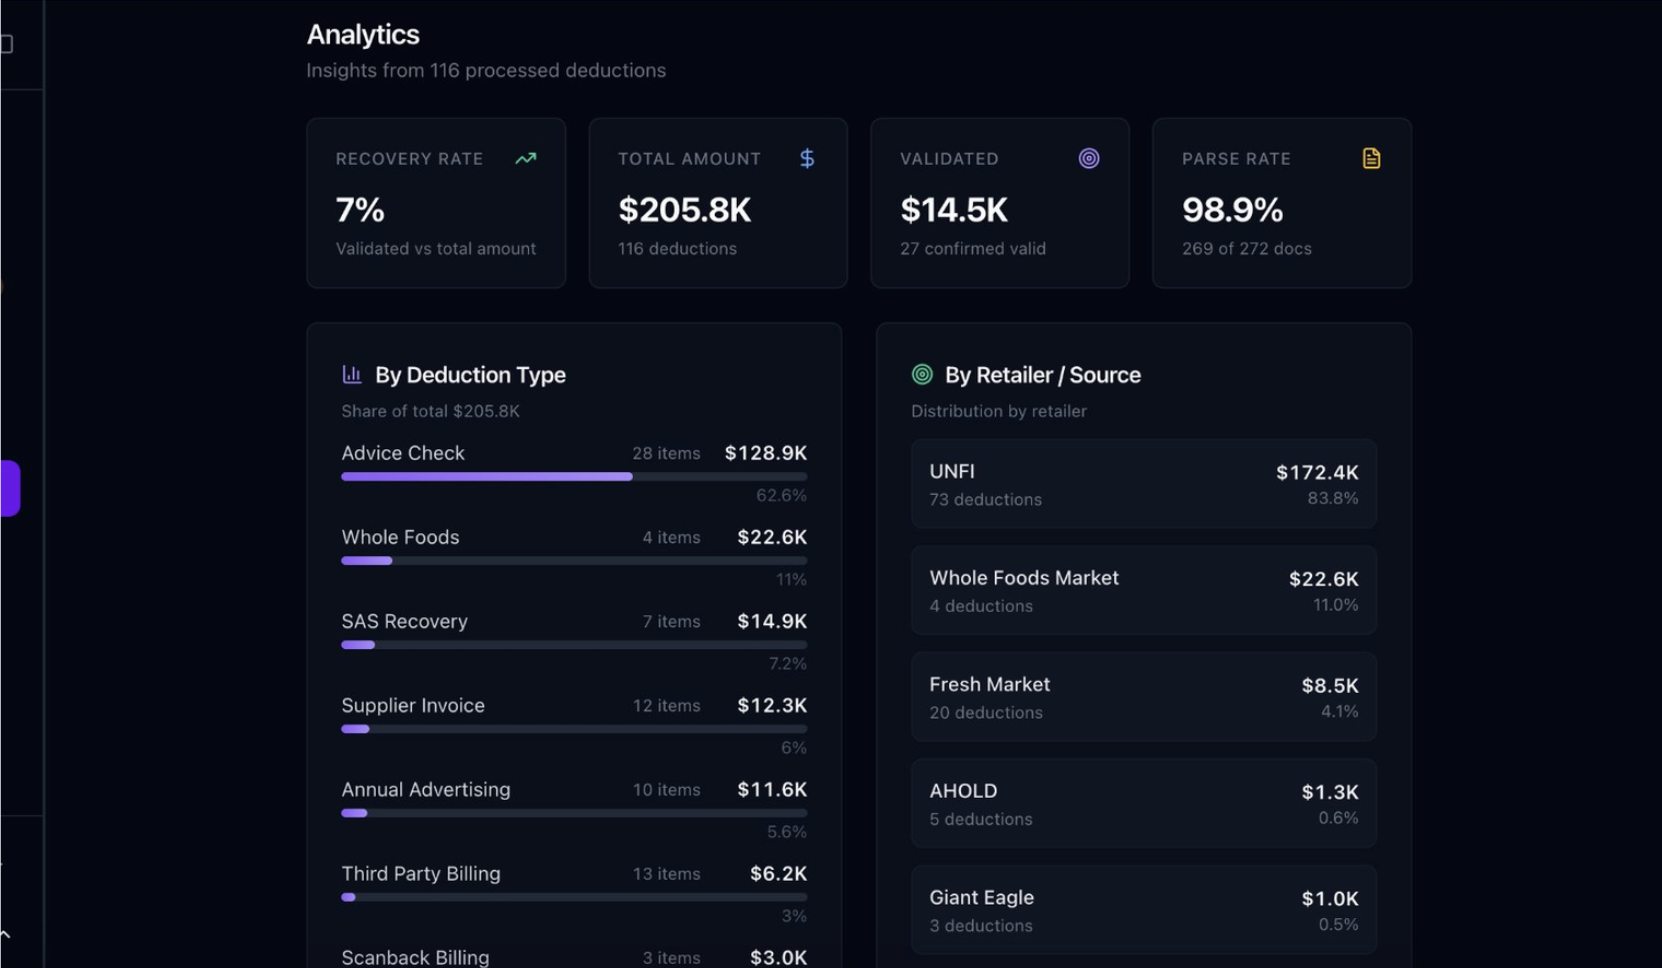The image size is (1662, 968).
Task: Click the "$128.9K" Advice Check amount
Action: tap(766, 453)
